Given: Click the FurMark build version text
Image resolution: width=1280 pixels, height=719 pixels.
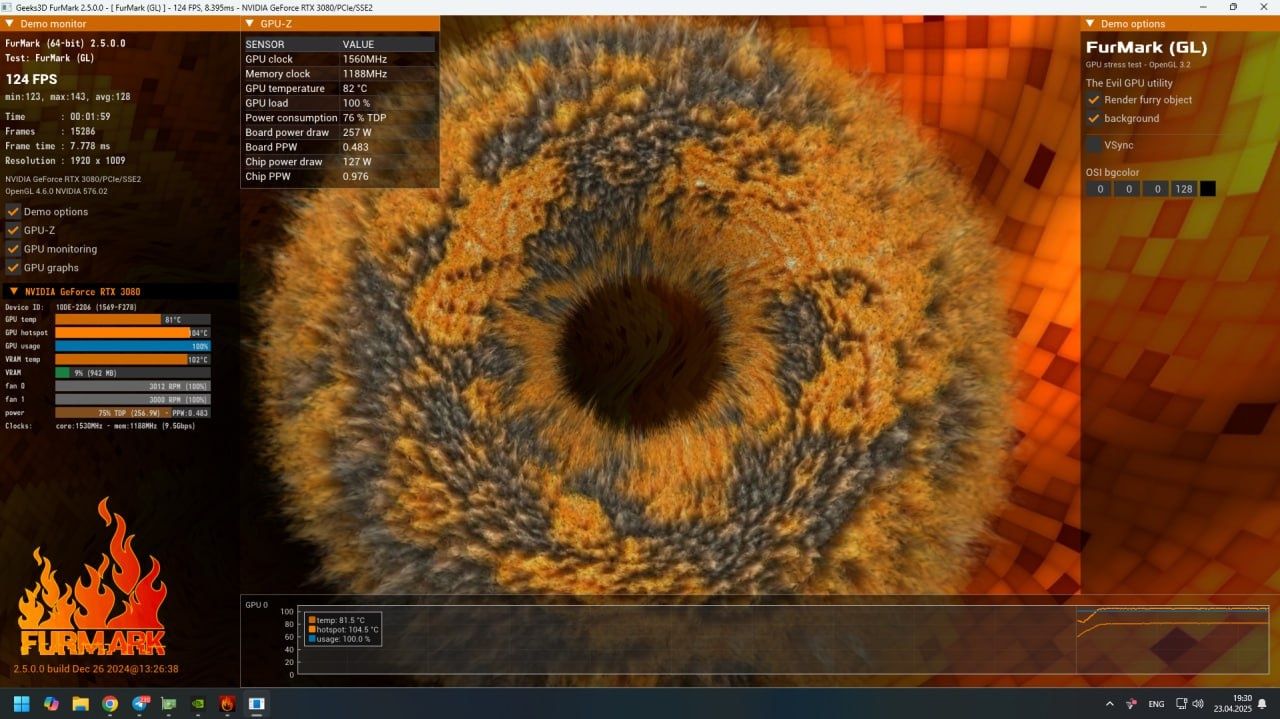Looking at the screenshot, I should click(x=96, y=669).
